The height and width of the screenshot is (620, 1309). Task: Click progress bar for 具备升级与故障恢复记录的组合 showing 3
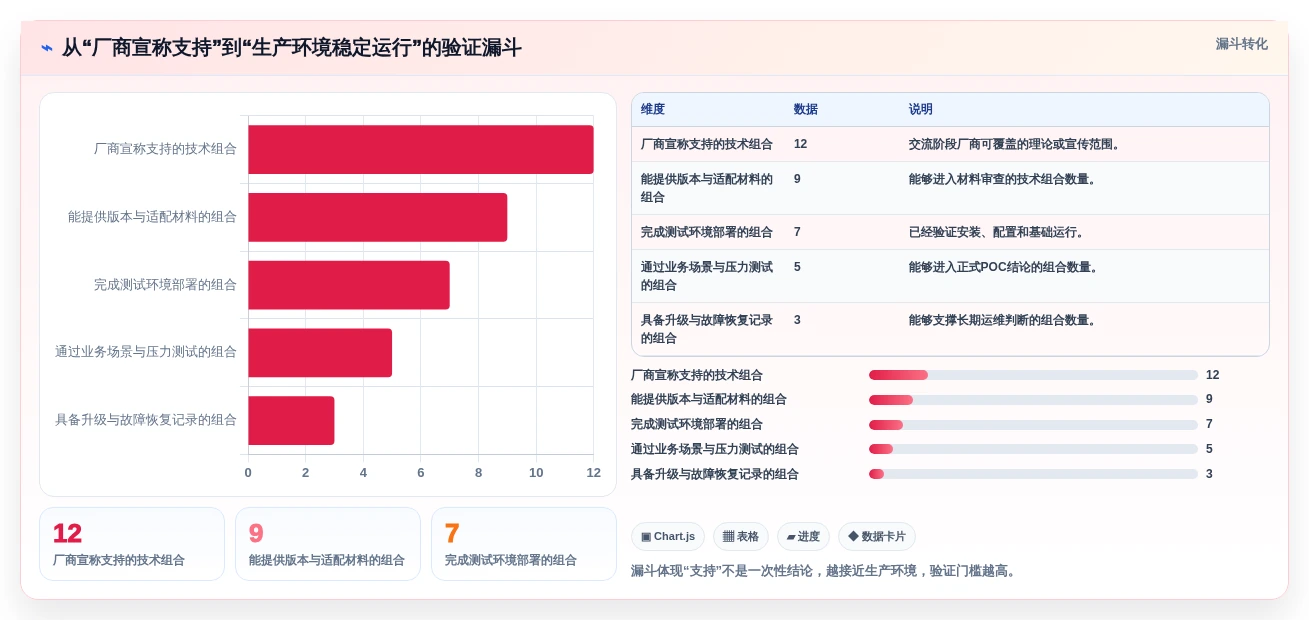coord(1033,474)
